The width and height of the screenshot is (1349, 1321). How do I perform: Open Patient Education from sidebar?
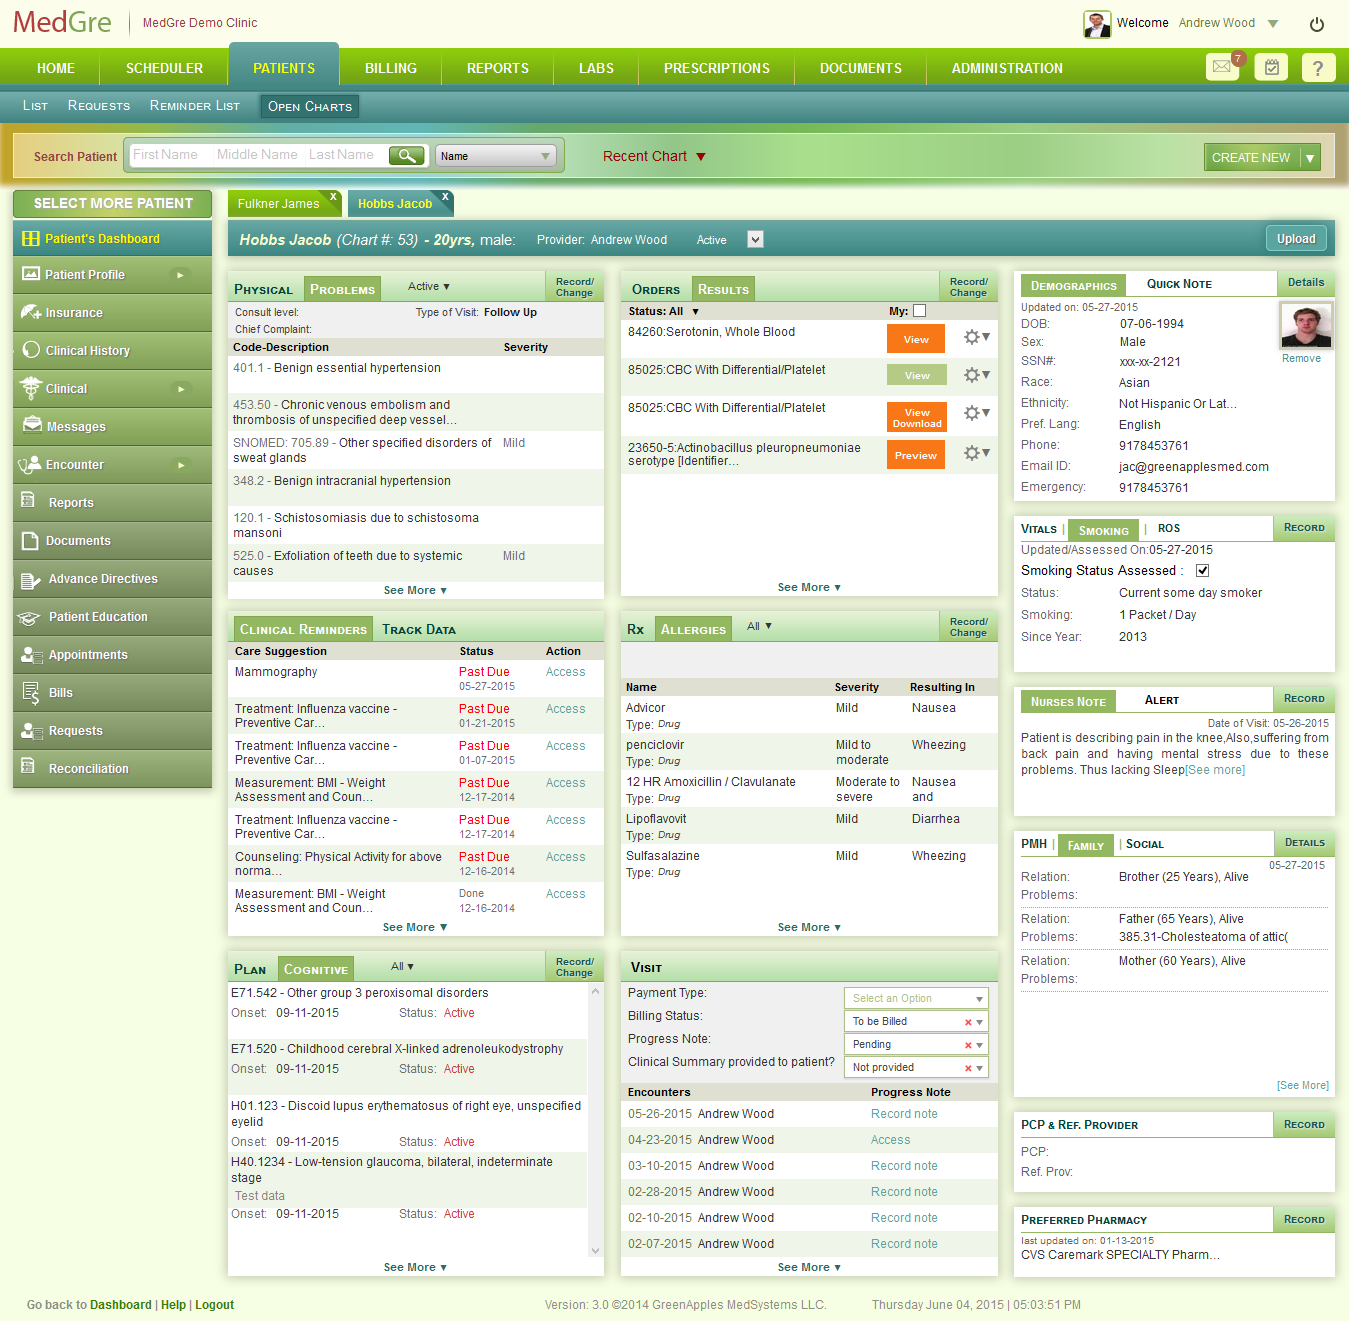pyautogui.click(x=112, y=617)
